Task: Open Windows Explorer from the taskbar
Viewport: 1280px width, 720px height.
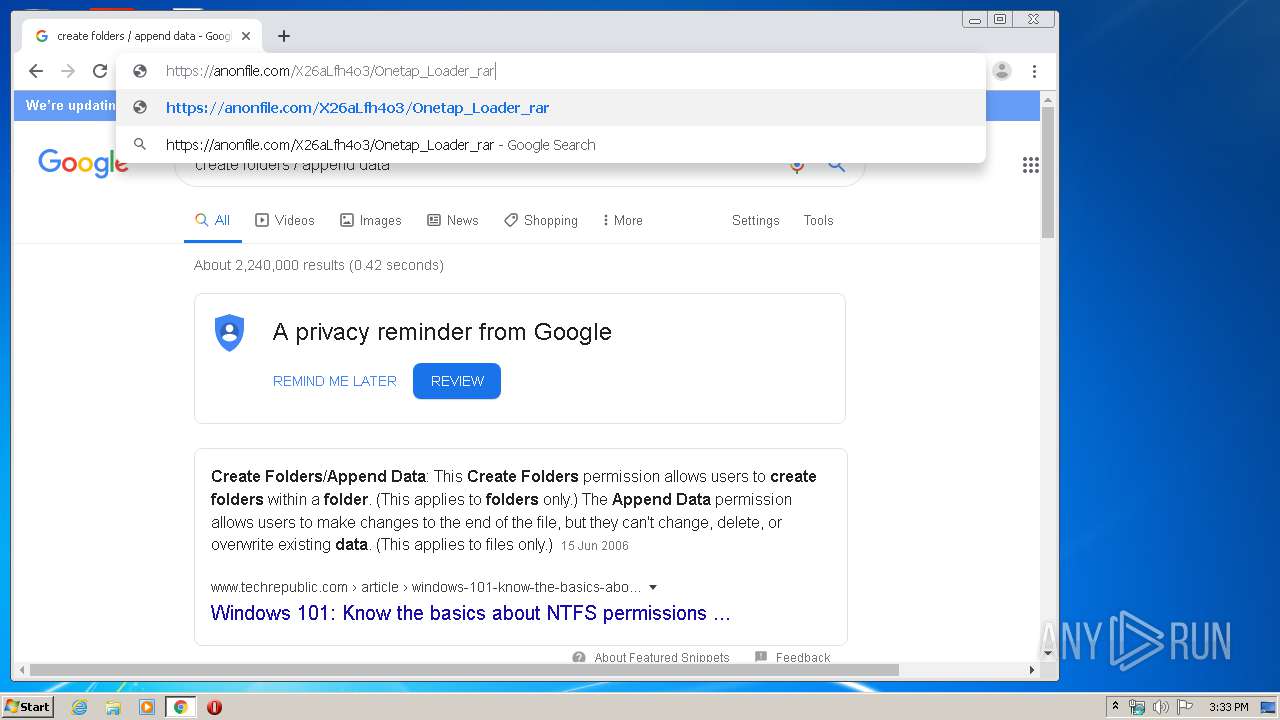Action: 113,707
